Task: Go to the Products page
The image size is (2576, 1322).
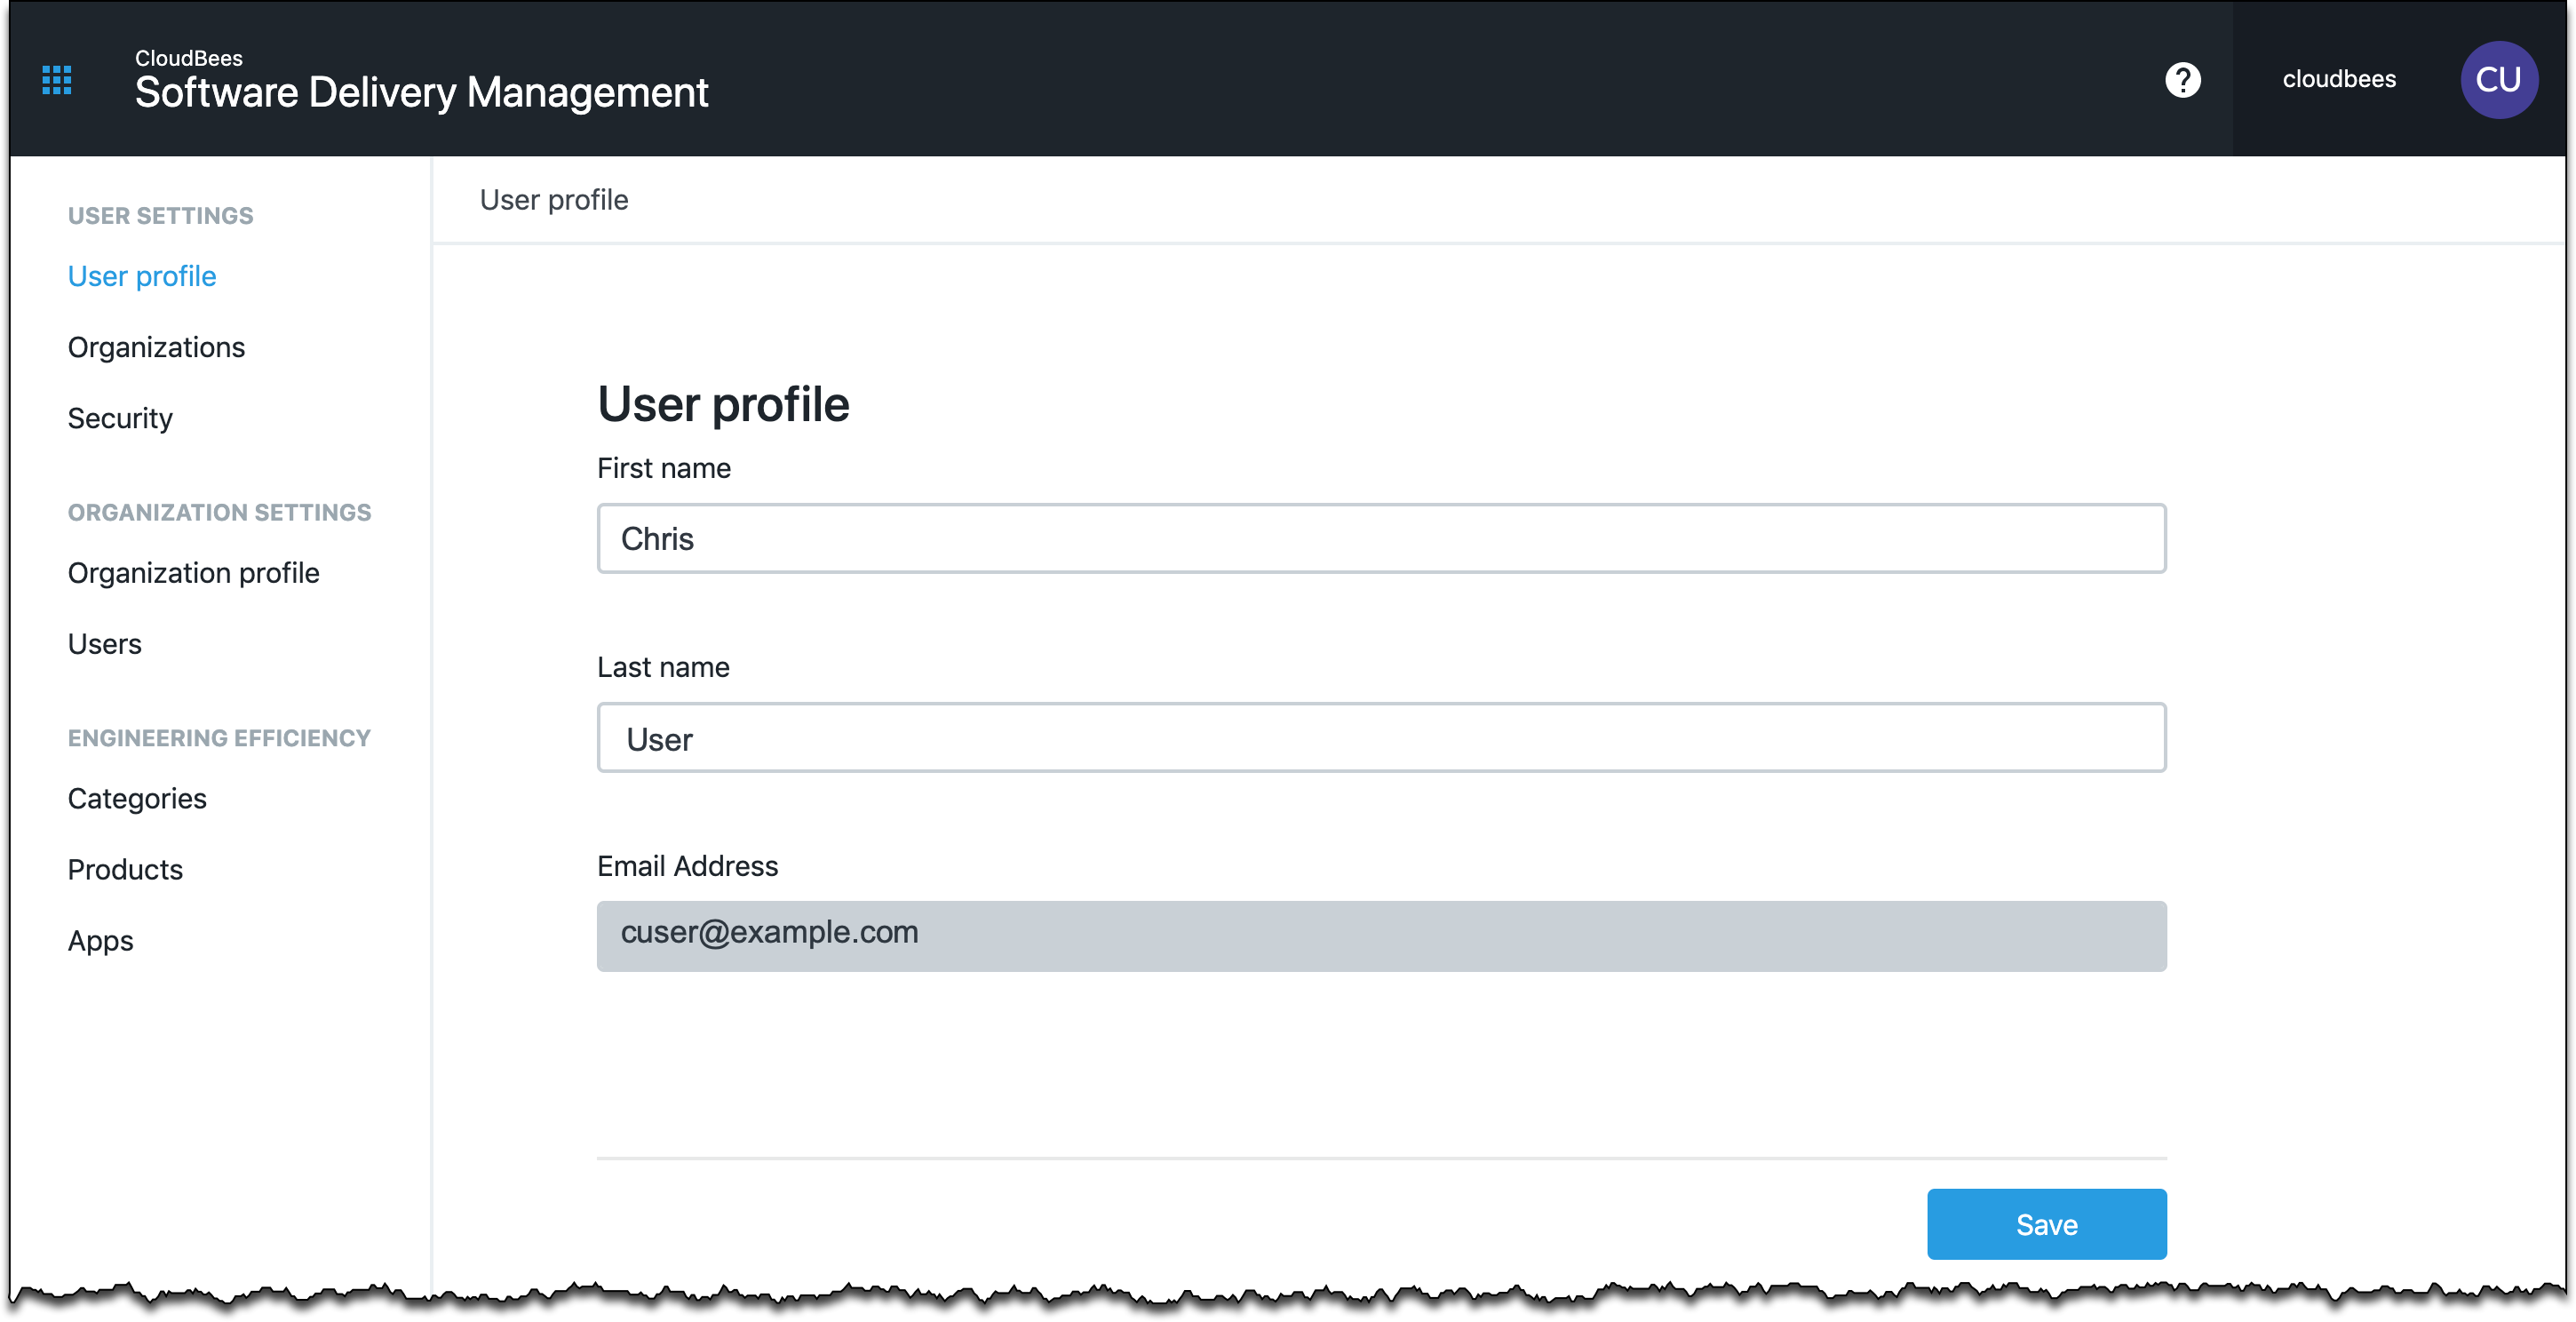Action: 125,869
